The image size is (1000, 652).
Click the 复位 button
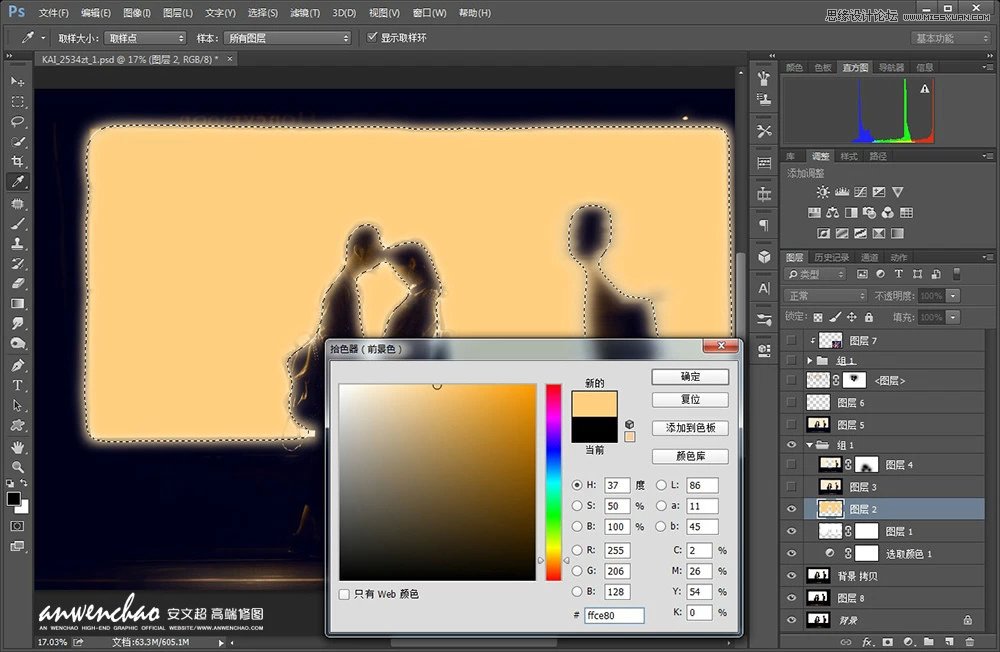tap(690, 399)
